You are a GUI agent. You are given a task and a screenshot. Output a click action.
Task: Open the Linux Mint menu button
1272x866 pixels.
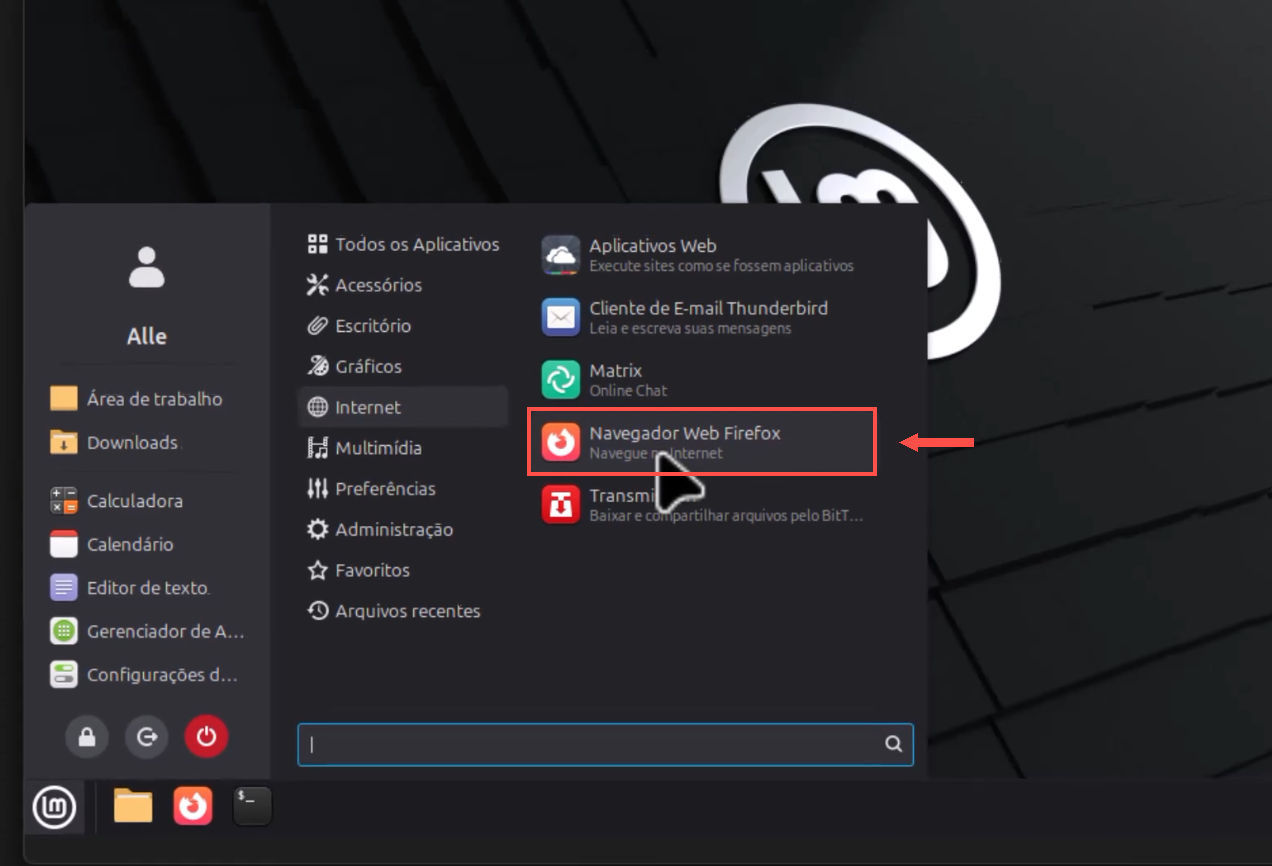tap(54, 807)
